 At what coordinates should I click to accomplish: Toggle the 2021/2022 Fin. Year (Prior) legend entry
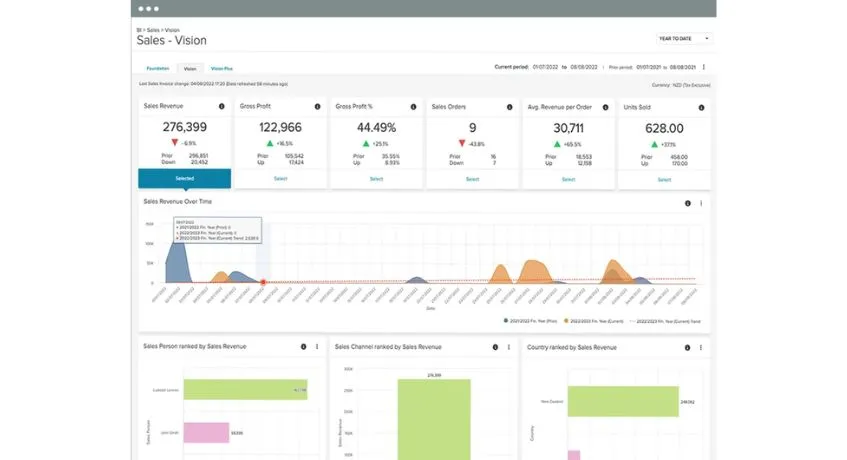(x=530, y=321)
